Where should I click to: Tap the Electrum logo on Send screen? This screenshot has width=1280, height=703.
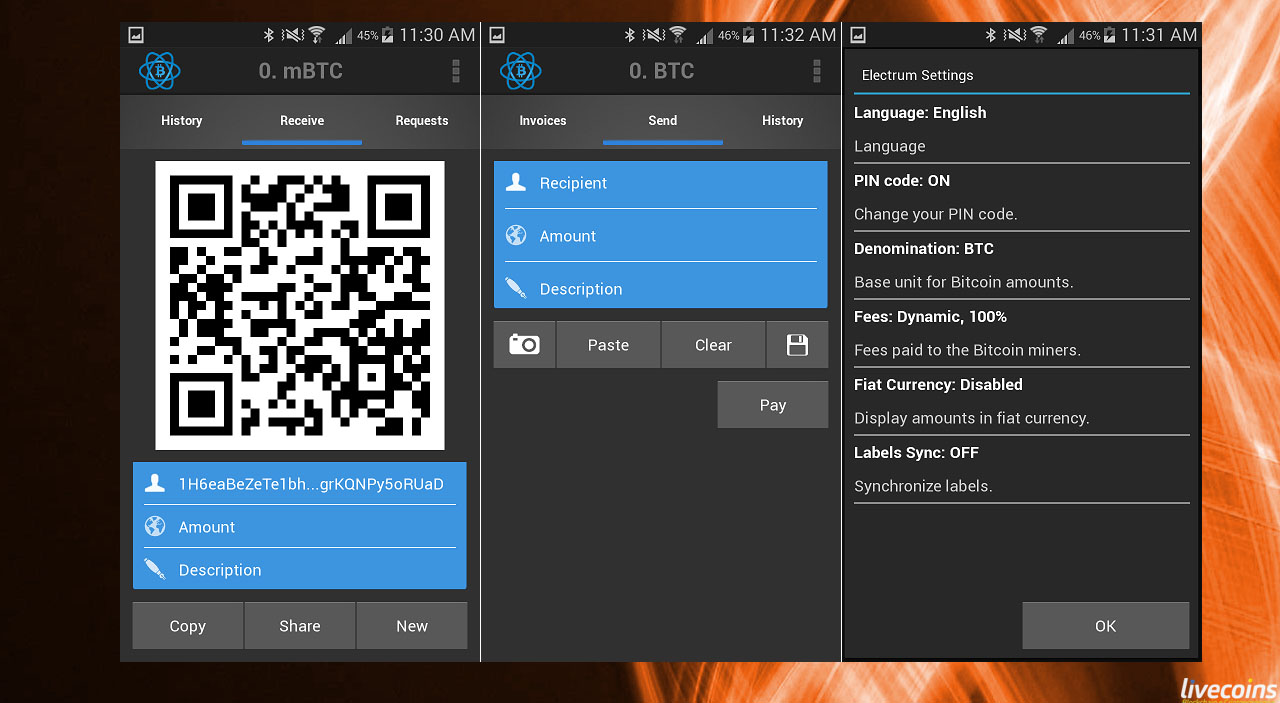pos(520,71)
